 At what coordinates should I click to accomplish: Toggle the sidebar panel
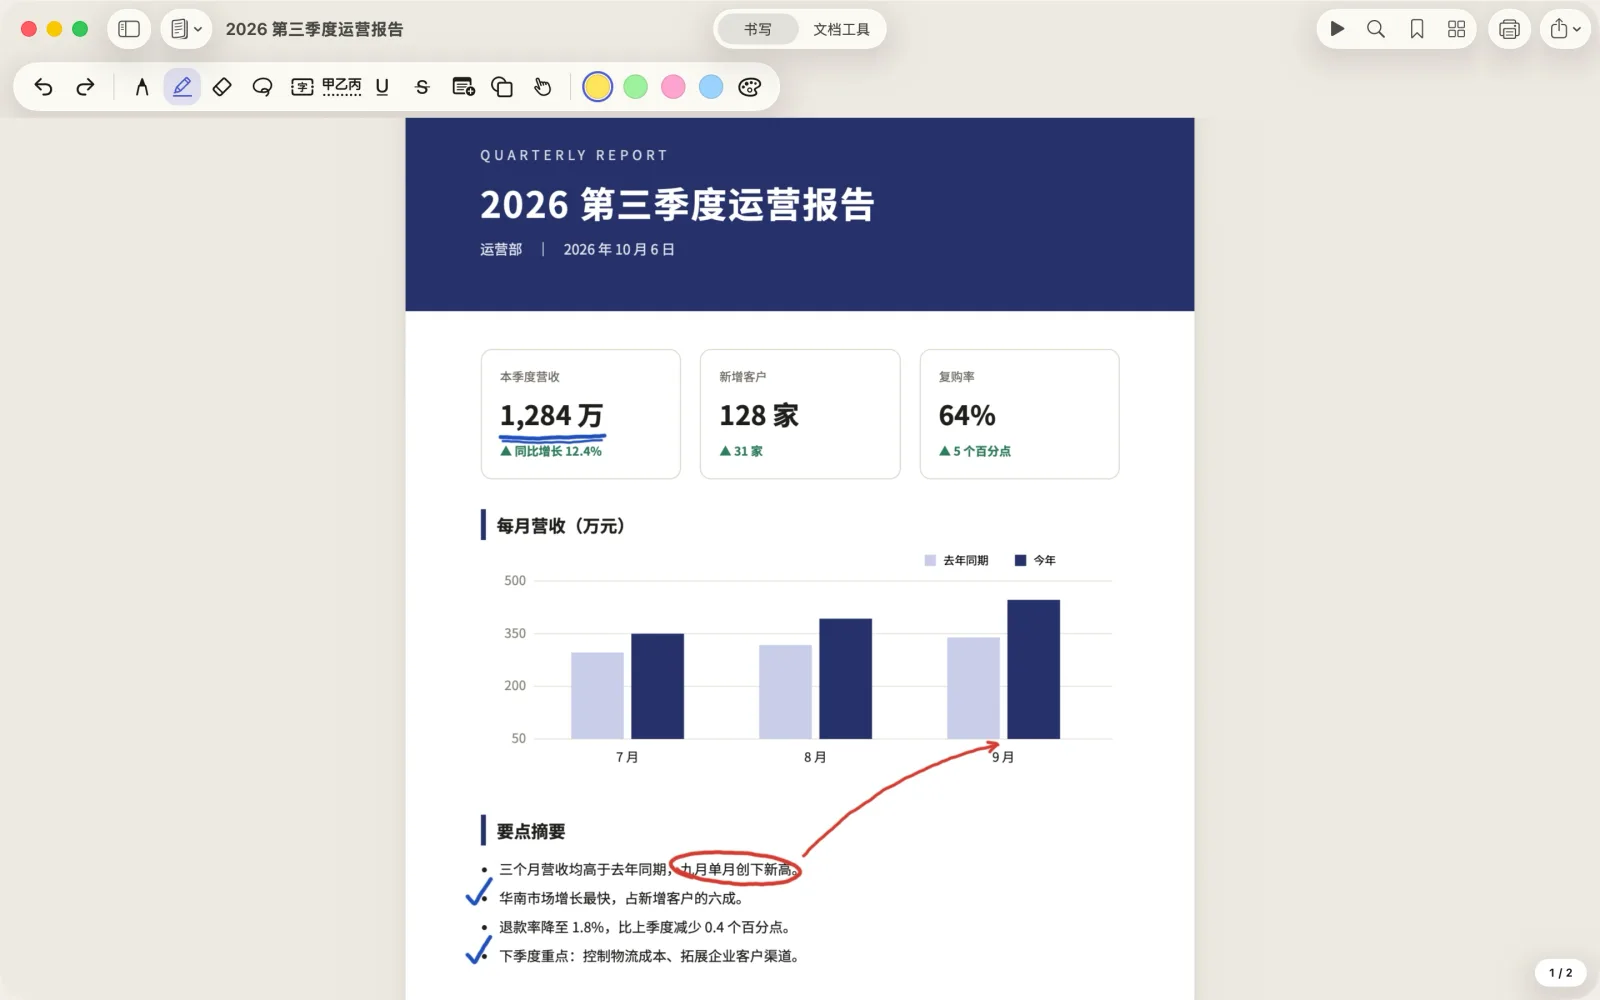129,29
